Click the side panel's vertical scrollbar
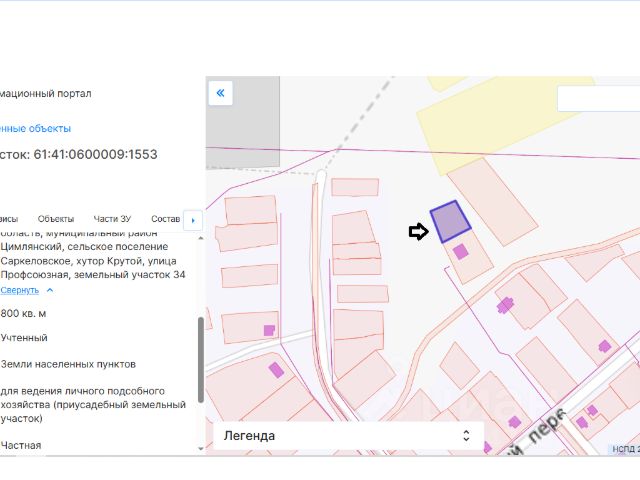The width and height of the screenshot is (640, 480). point(200,360)
